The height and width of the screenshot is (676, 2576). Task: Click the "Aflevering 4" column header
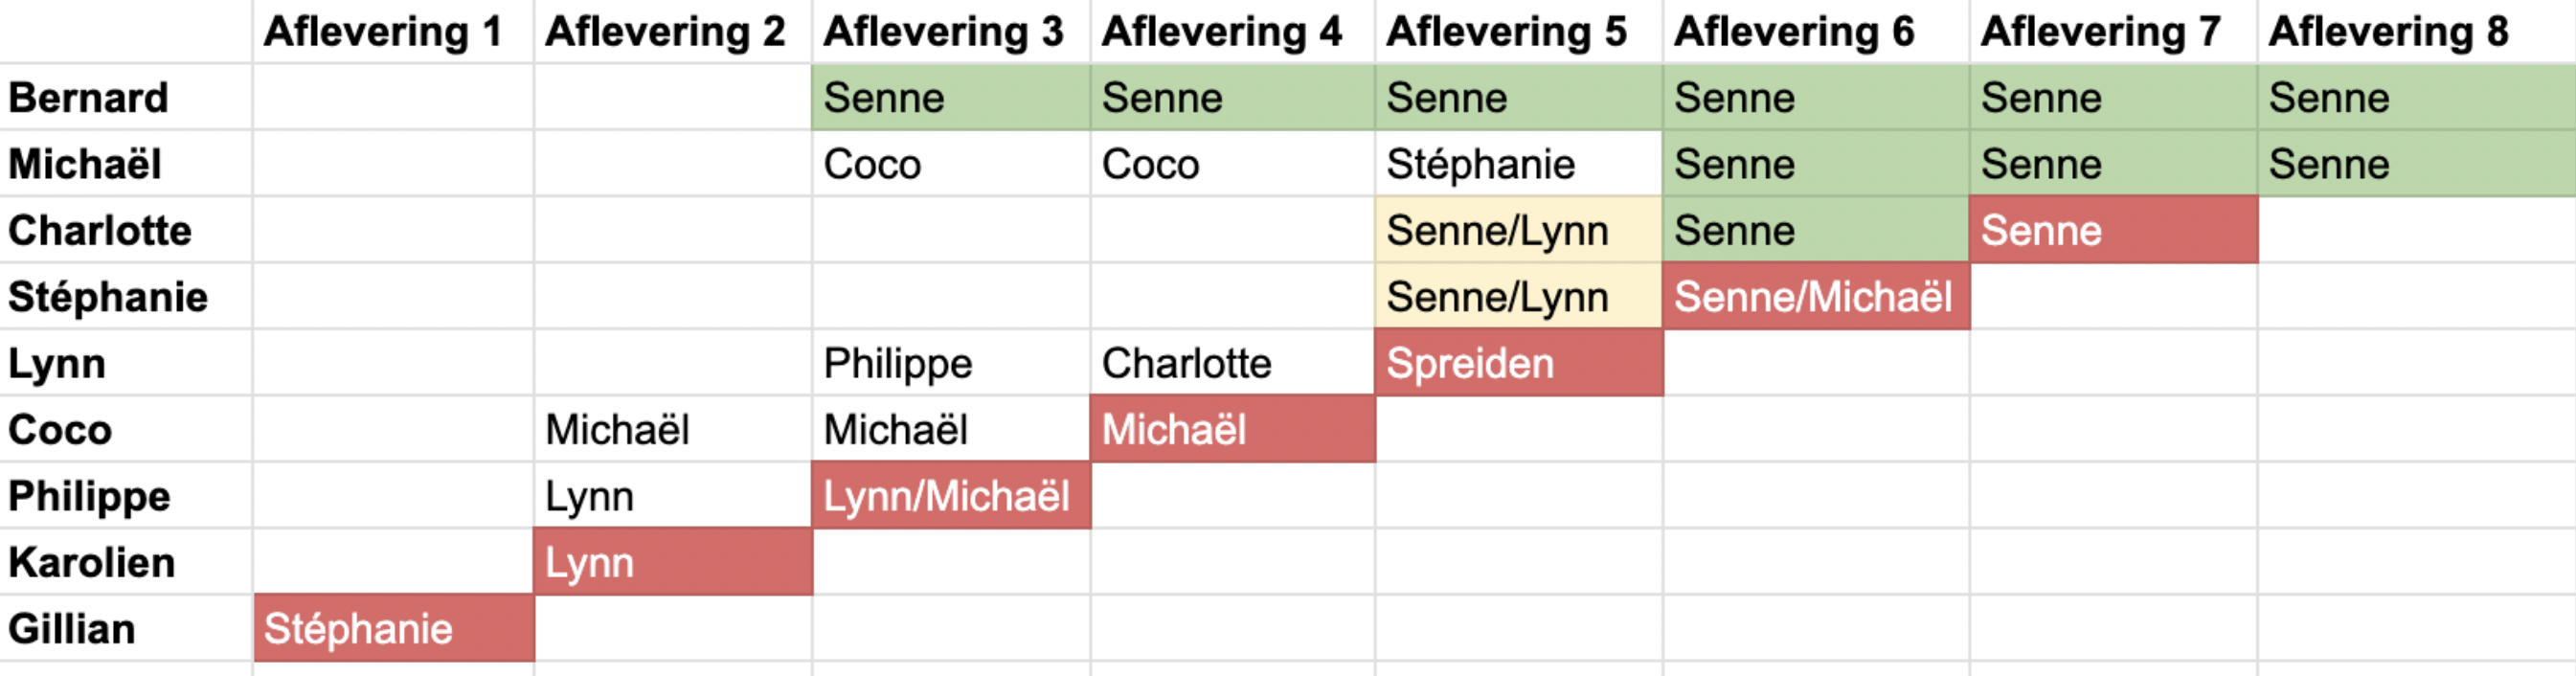click(1221, 32)
